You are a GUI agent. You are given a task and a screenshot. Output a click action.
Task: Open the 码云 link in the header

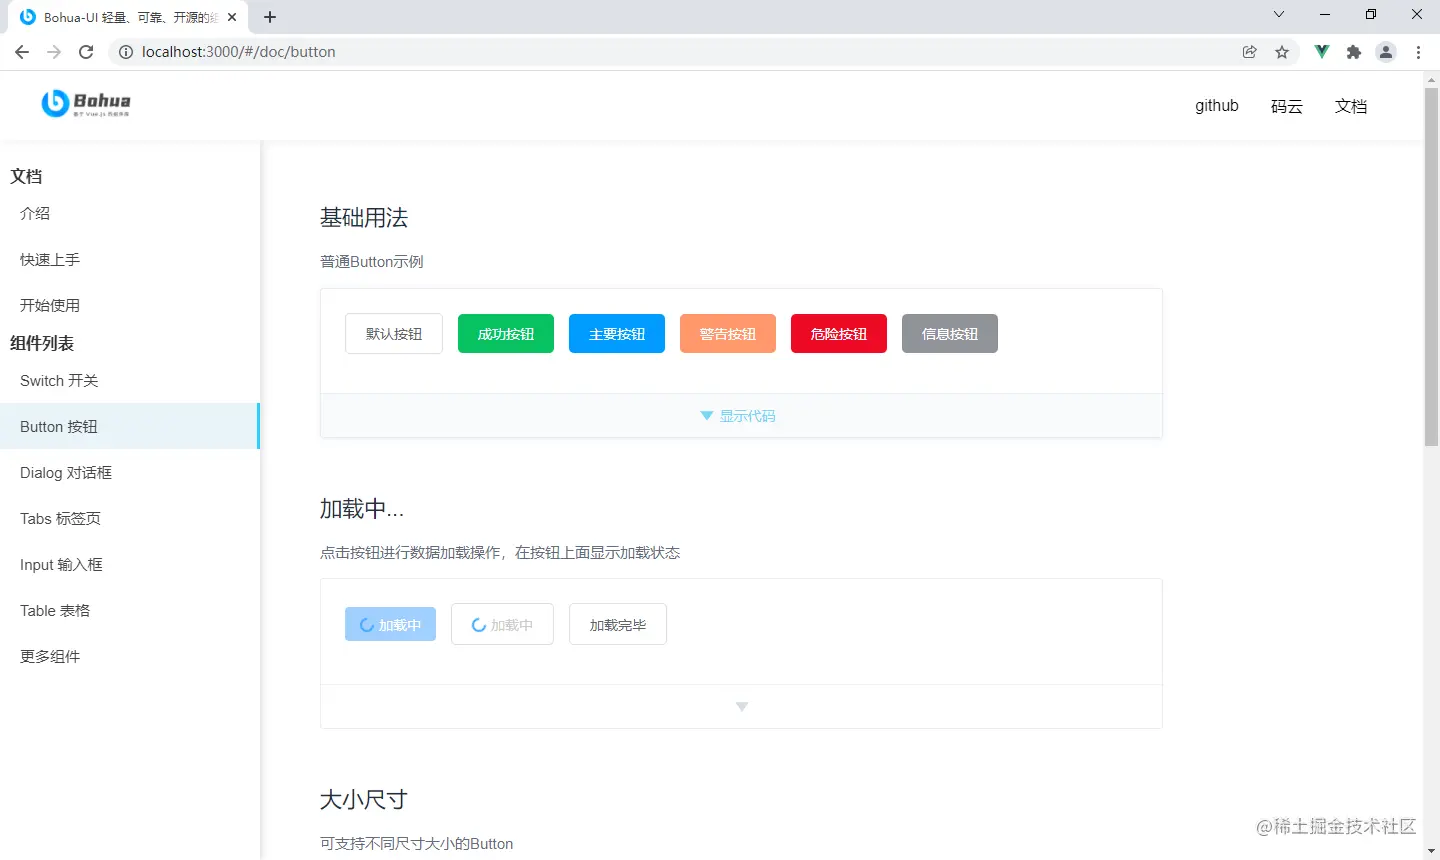click(x=1287, y=106)
